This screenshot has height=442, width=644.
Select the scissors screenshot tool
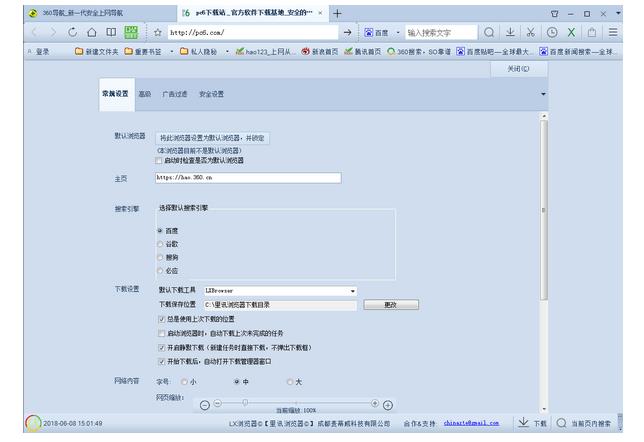(x=531, y=32)
